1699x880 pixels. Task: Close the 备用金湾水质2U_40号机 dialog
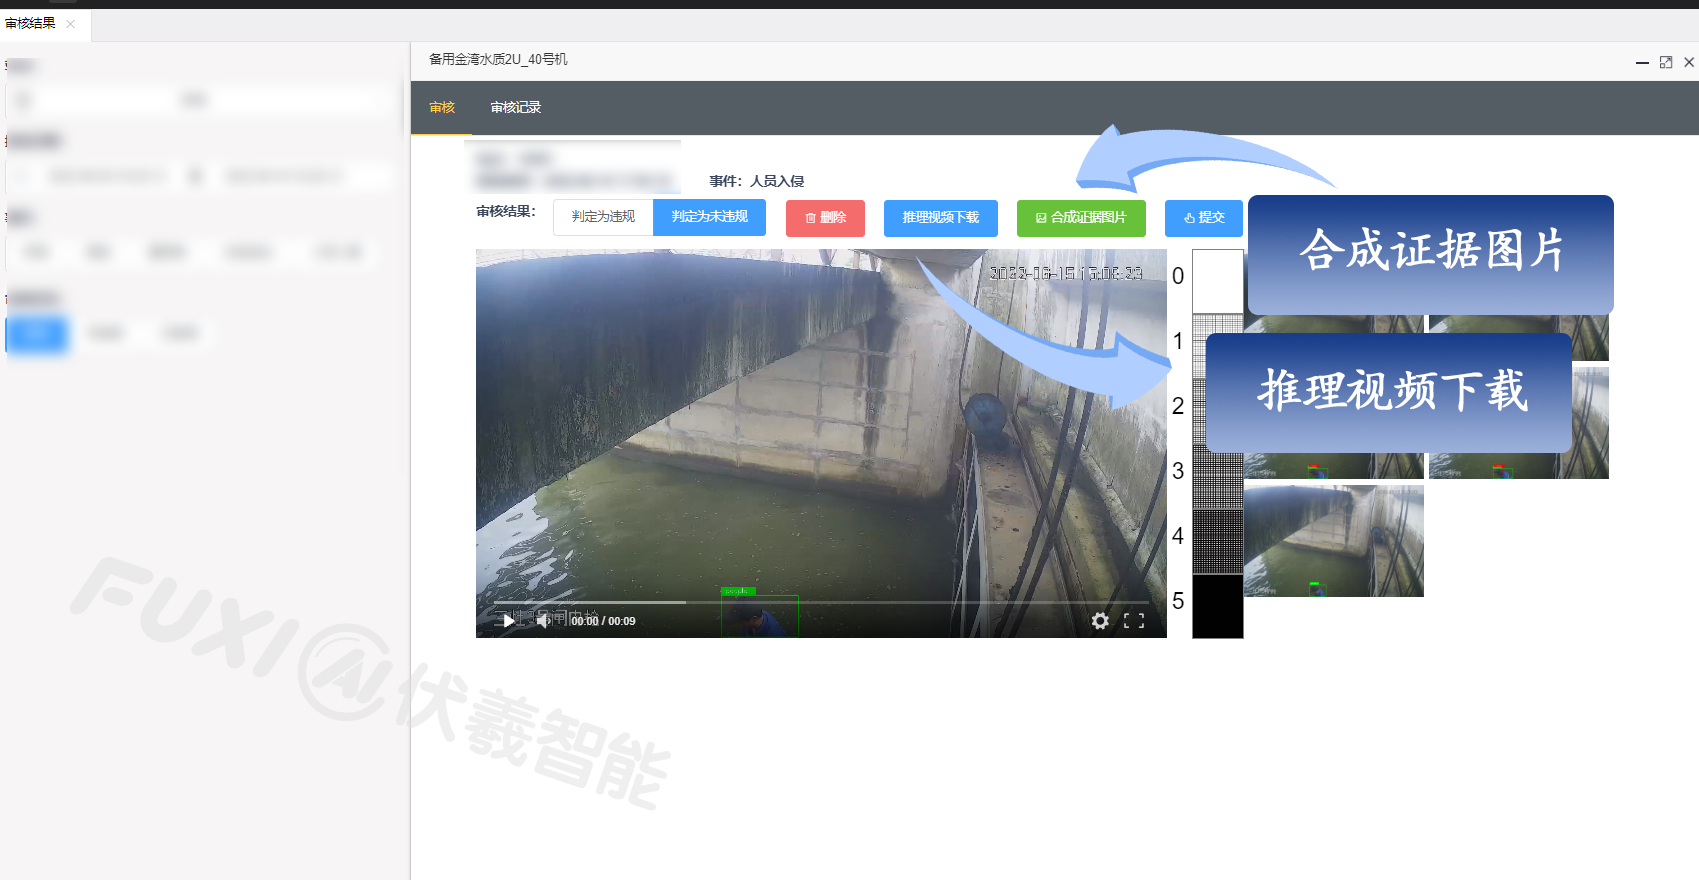(x=1689, y=62)
